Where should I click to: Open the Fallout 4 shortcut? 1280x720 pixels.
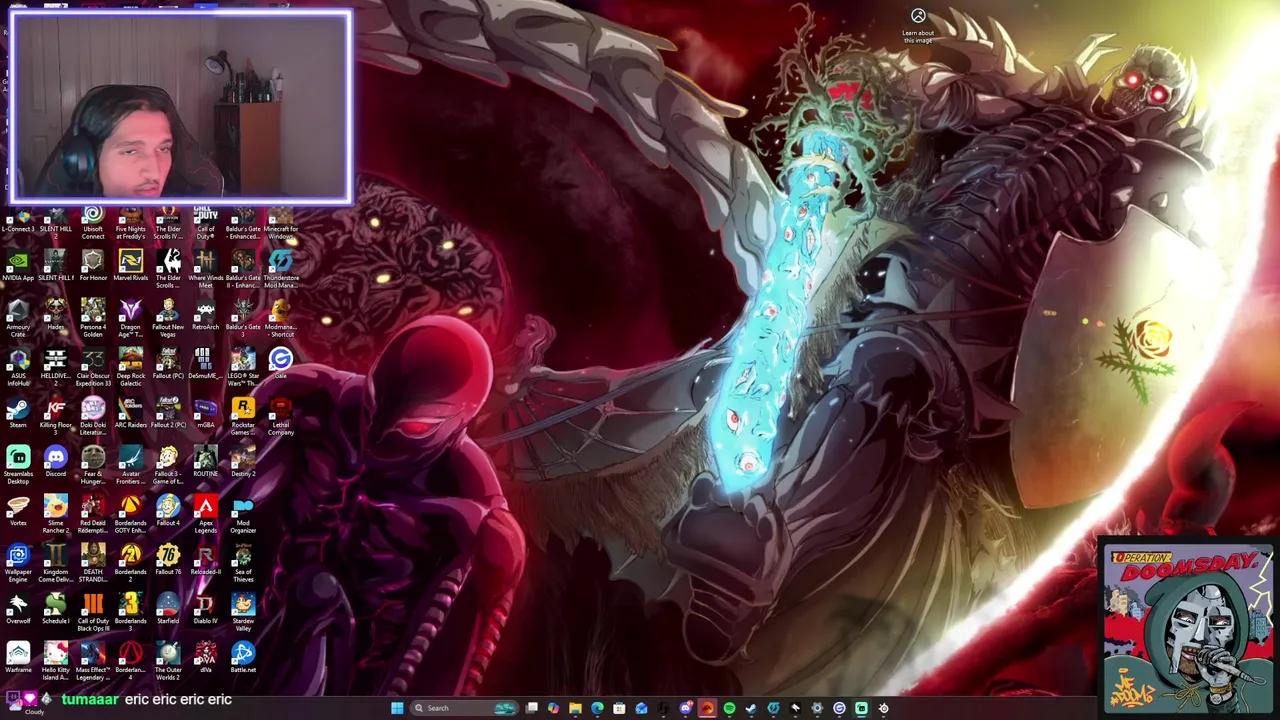(x=168, y=511)
